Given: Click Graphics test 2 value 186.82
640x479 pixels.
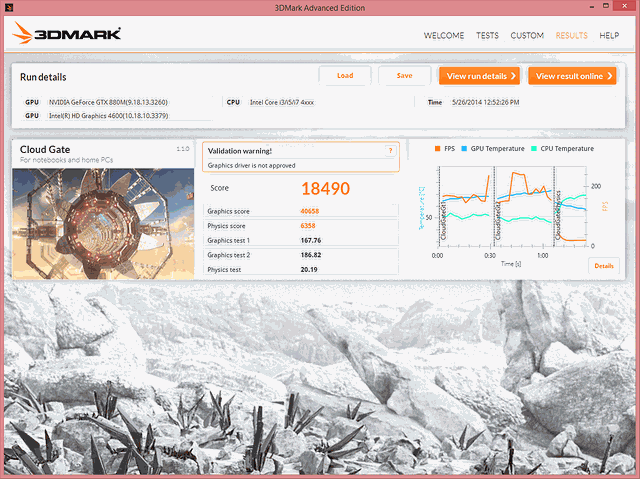Looking at the screenshot, I should point(311,255).
